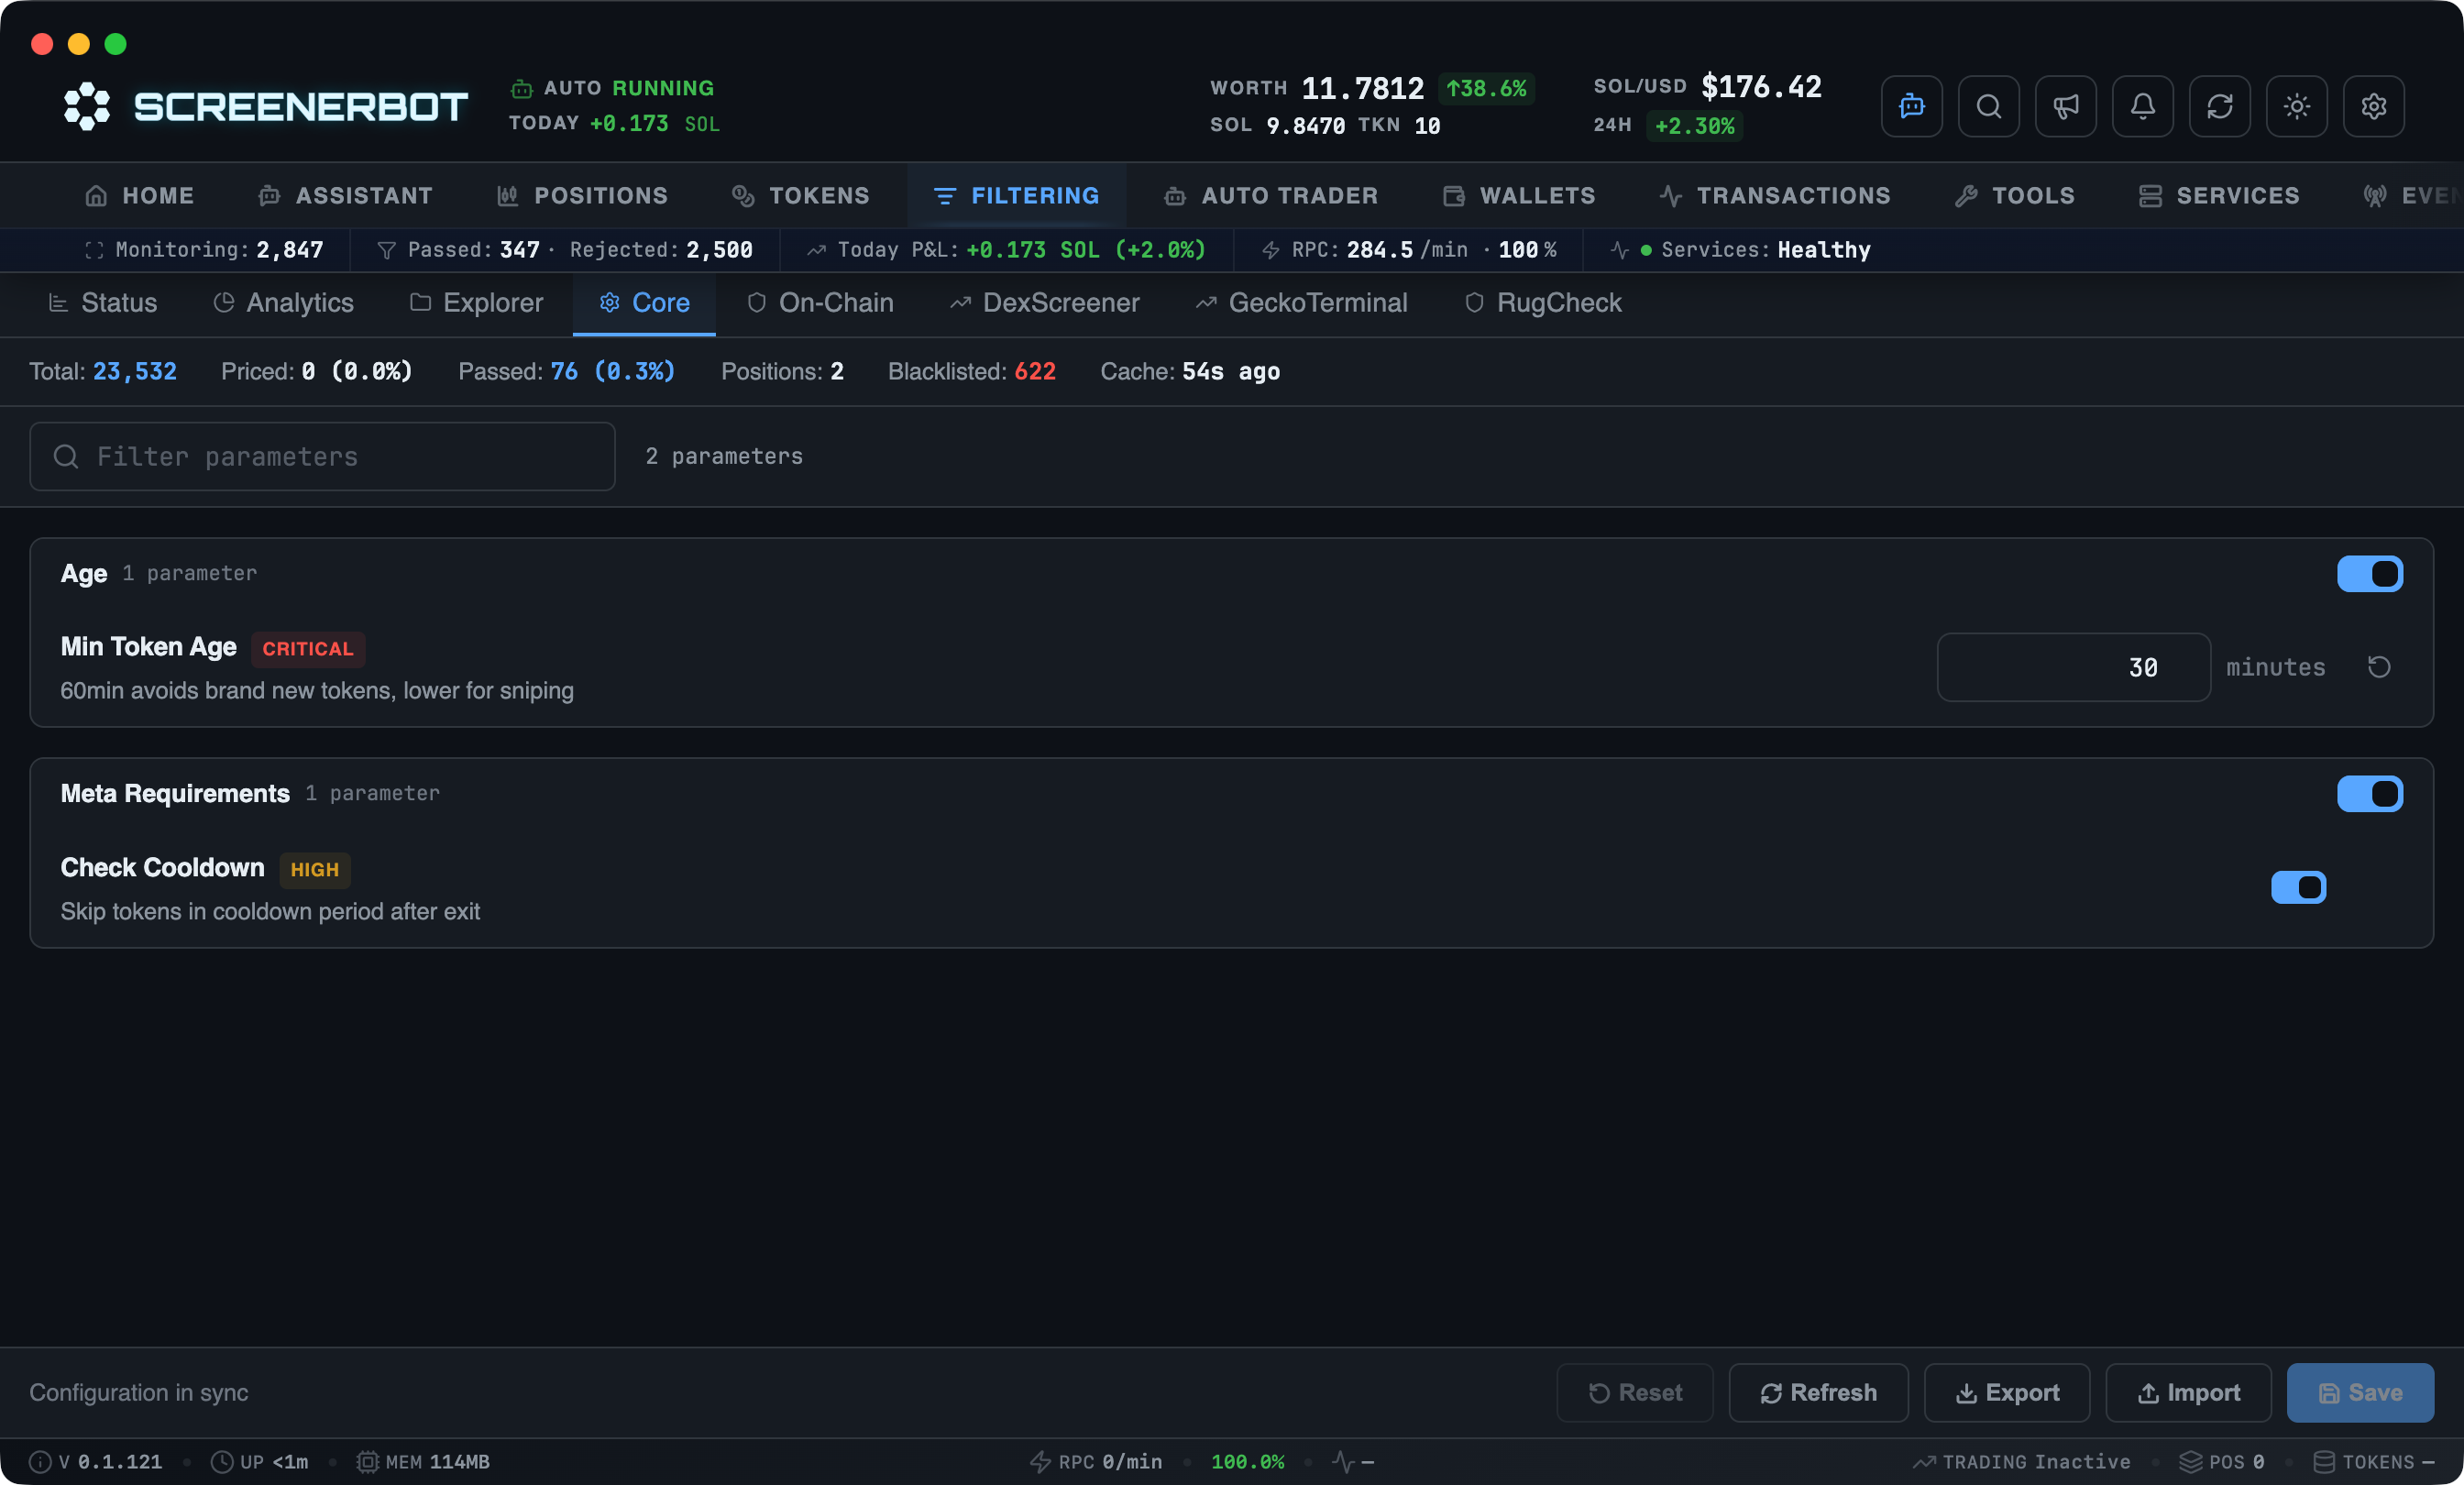The width and height of the screenshot is (2464, 1485).
Task: Click the Configuration in sync status text
Action: (139, 1392)
